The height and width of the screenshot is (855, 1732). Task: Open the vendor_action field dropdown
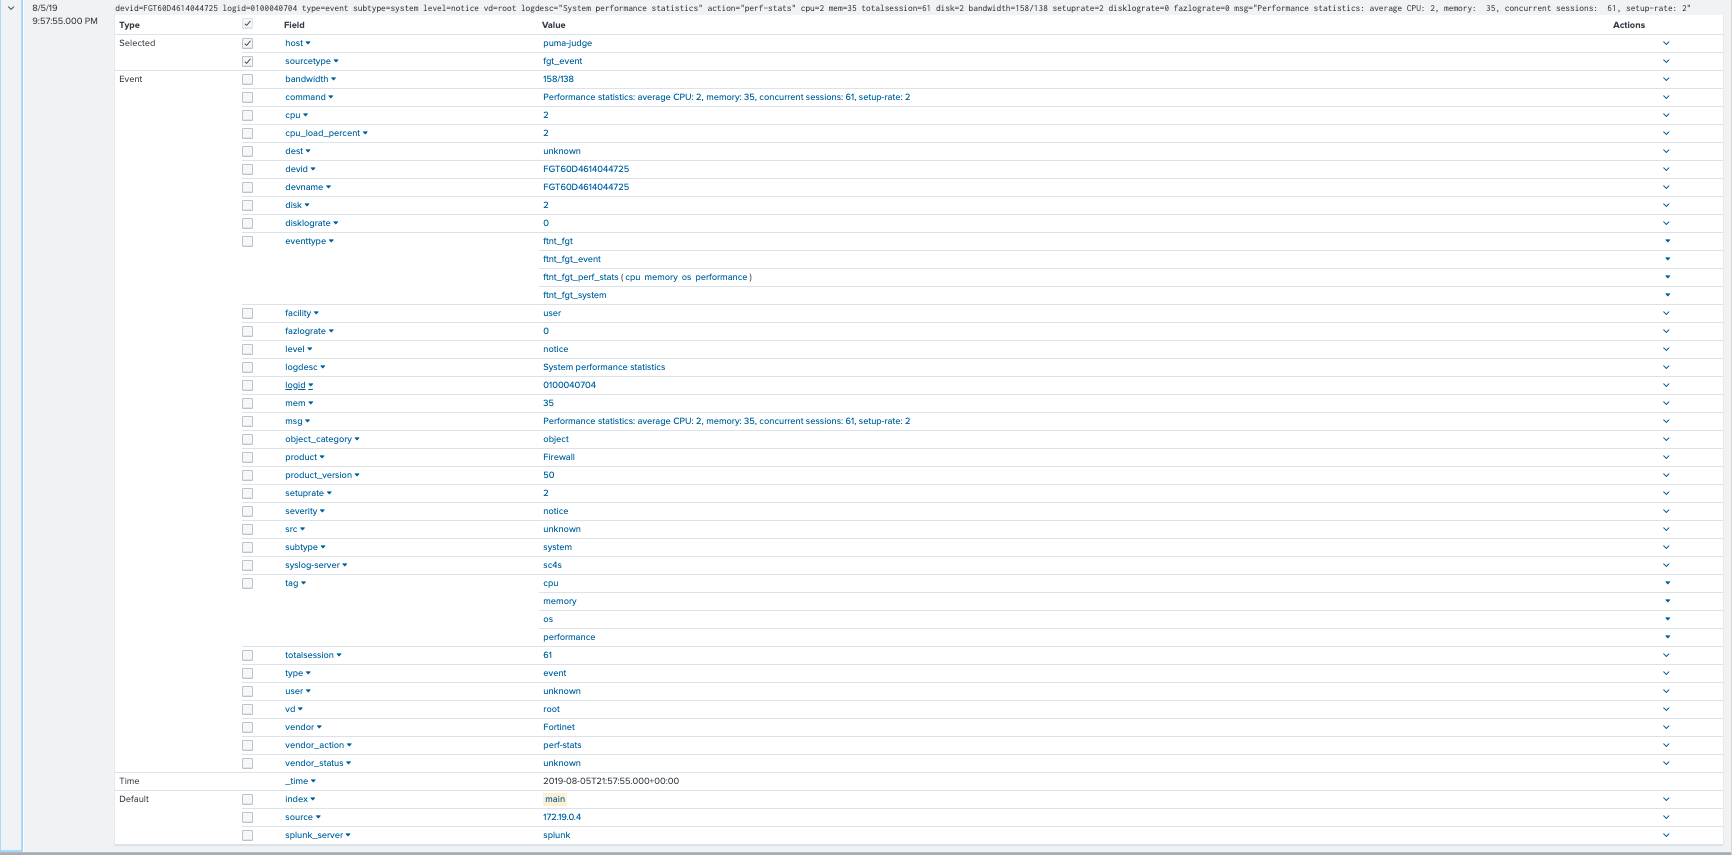(318, 745)
